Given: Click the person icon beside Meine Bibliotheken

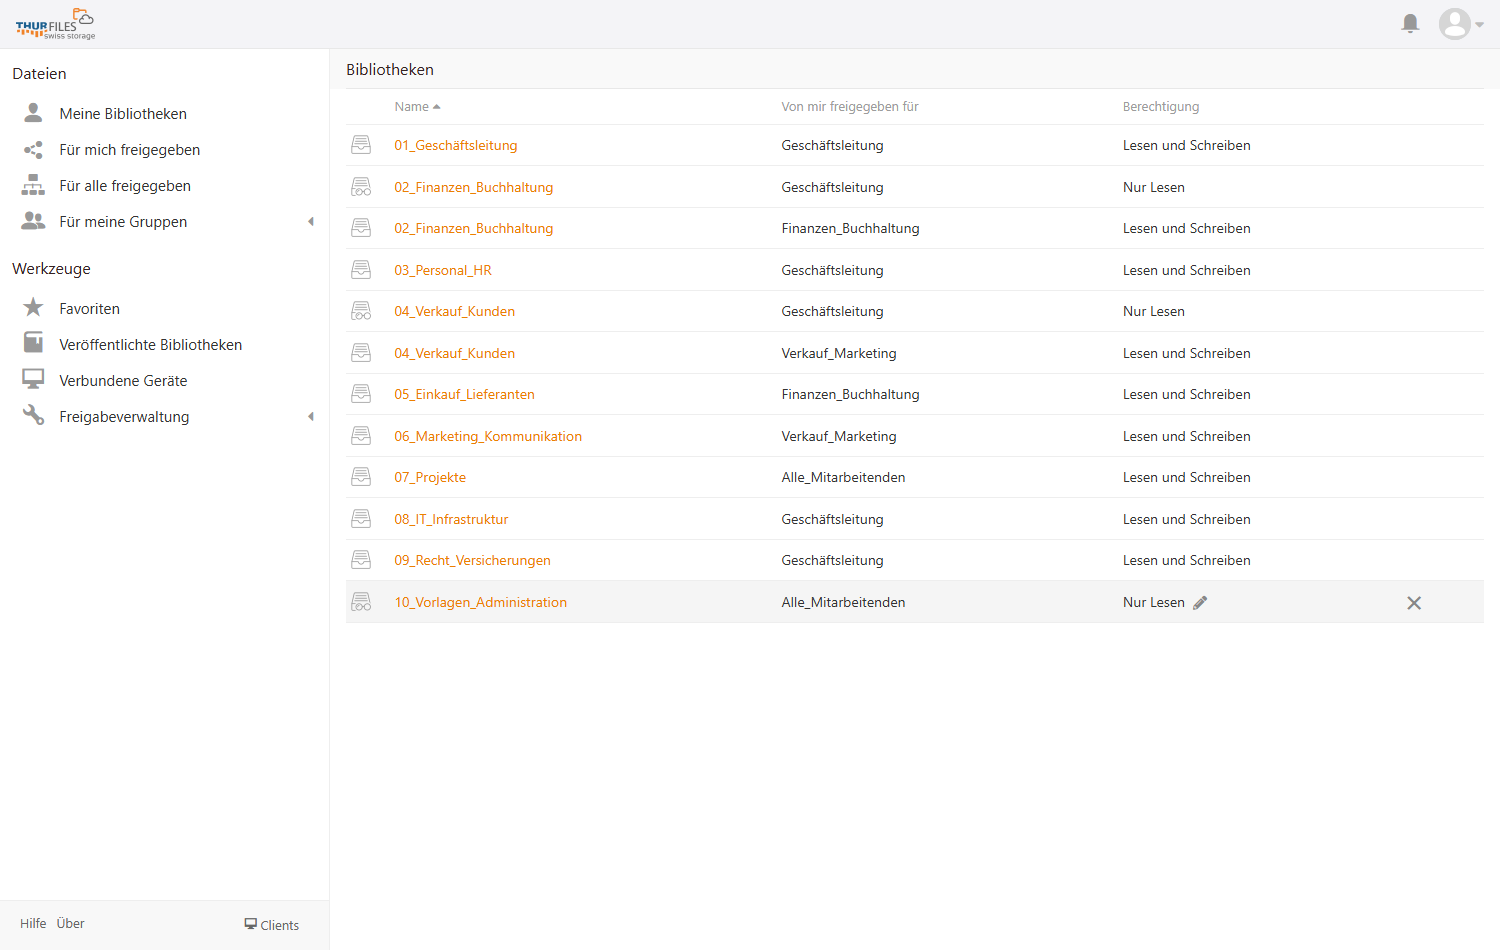Looking at the screenshot, I should [33, 112].
